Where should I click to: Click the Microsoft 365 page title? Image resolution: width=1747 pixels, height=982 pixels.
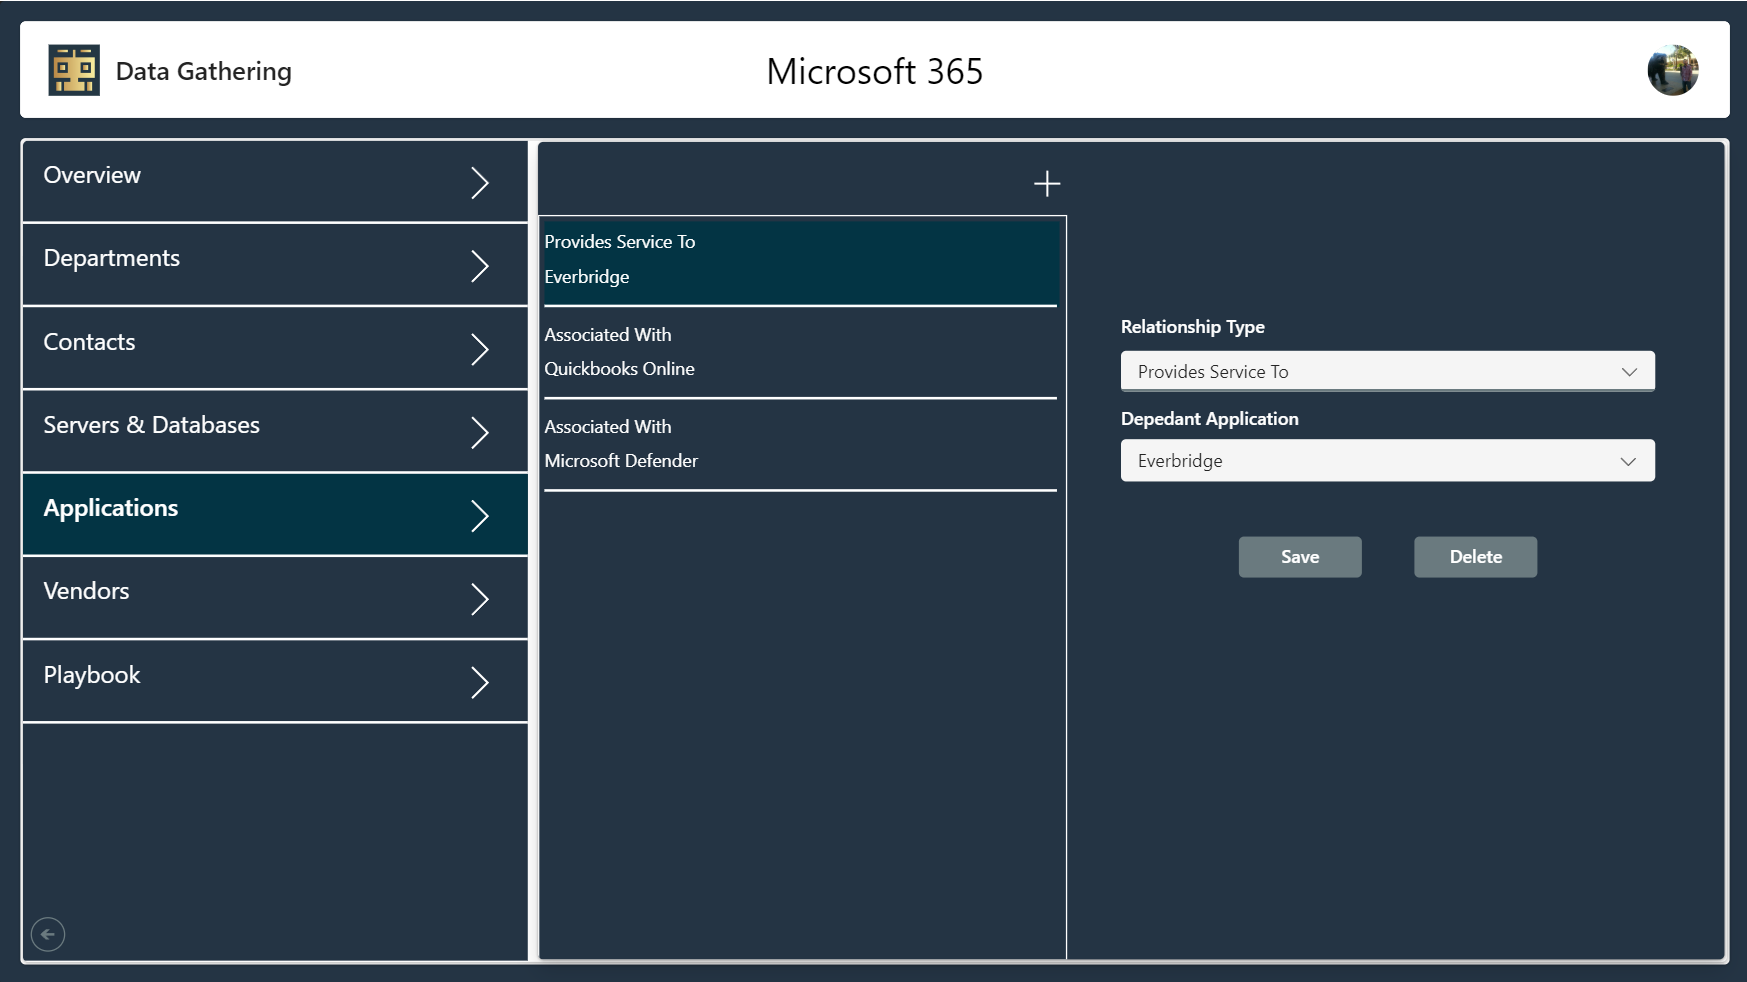pos(875,71)
